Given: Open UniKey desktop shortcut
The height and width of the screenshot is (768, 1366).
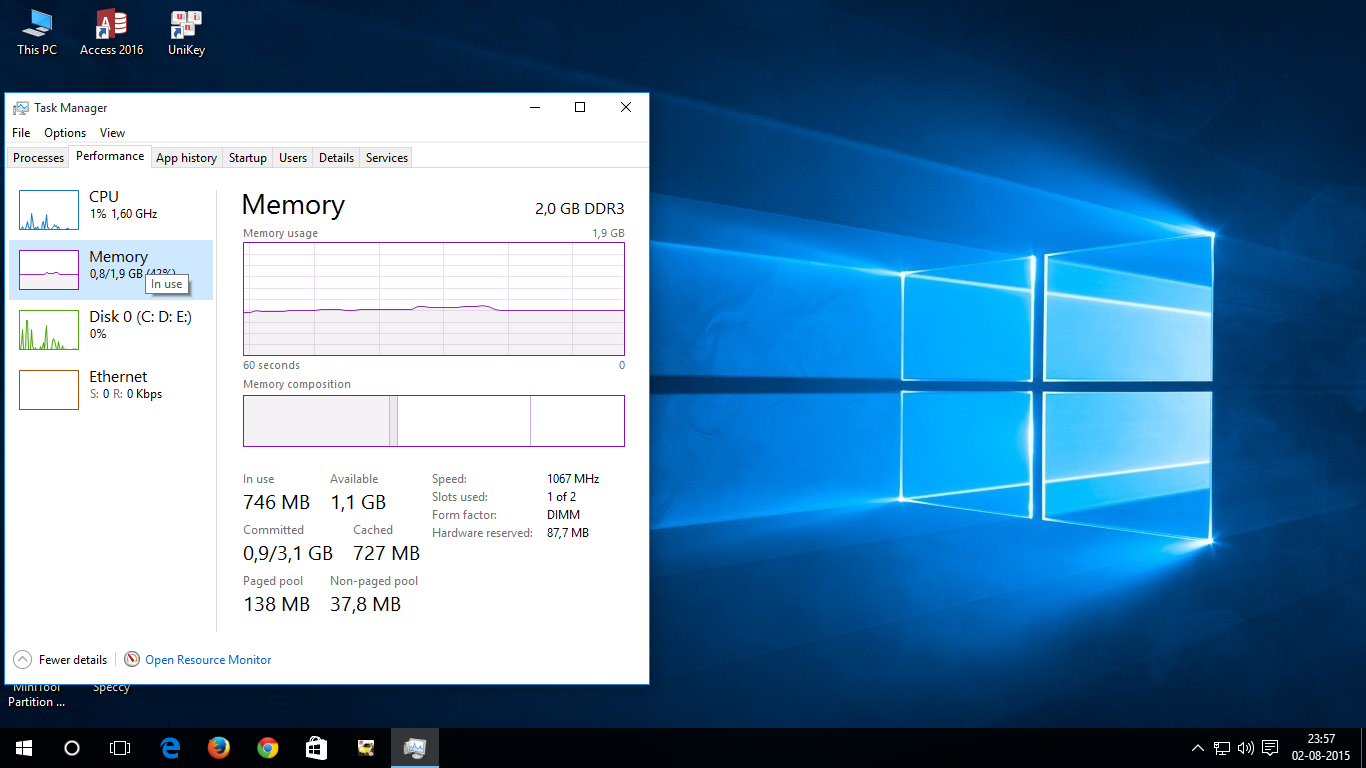Looking at the screenshot, I should pyautogui.click(x=186, y=32).
